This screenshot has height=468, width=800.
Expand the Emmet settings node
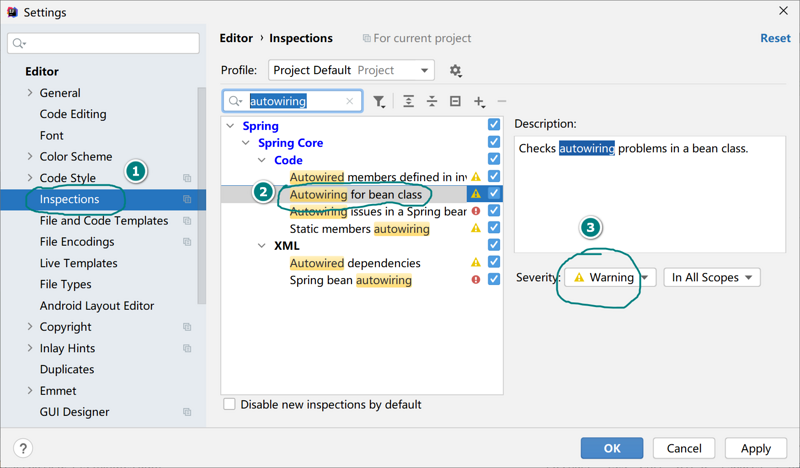(x=30, y=390)
